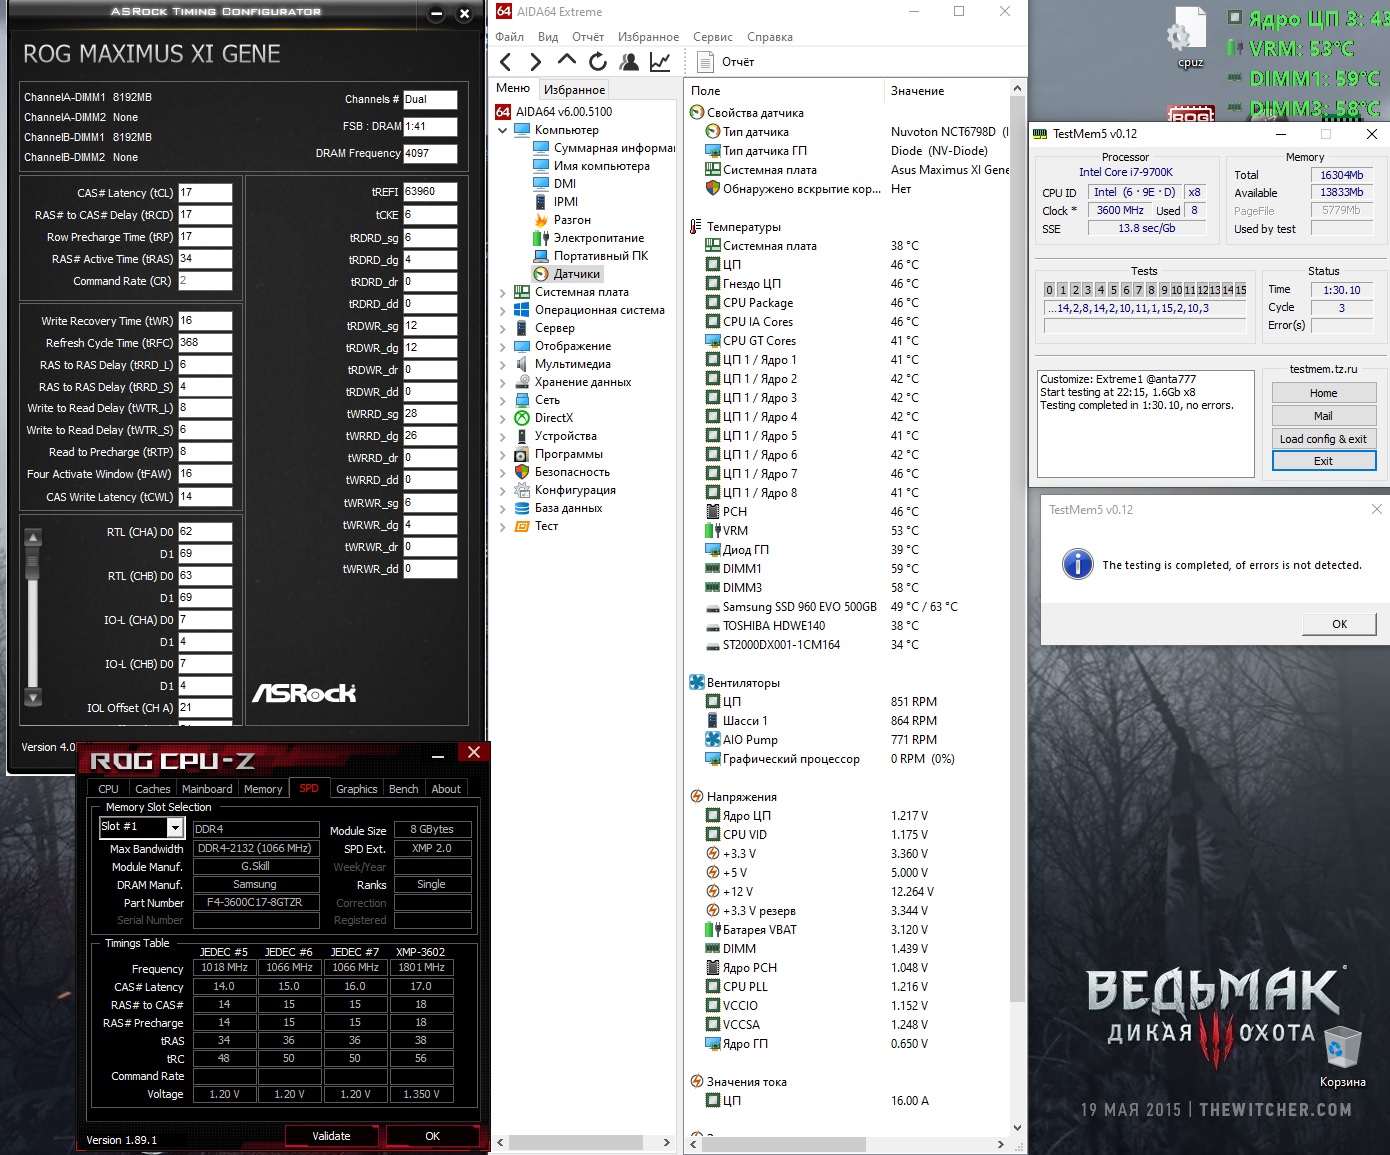
Task: Click the AIDA64 forward arrow icon
Action: pyautogui.click(x=536, y=62)
